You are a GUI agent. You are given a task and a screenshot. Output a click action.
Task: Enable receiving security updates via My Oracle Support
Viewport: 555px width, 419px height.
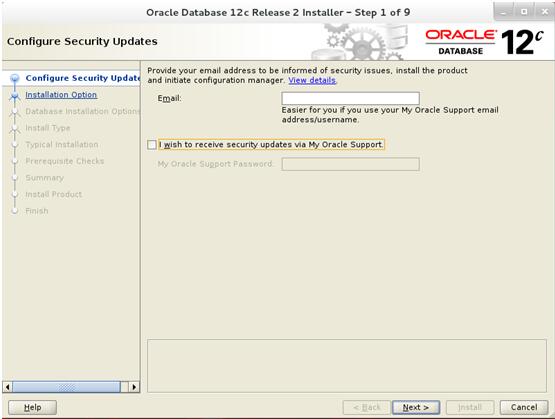coord(152,145)
